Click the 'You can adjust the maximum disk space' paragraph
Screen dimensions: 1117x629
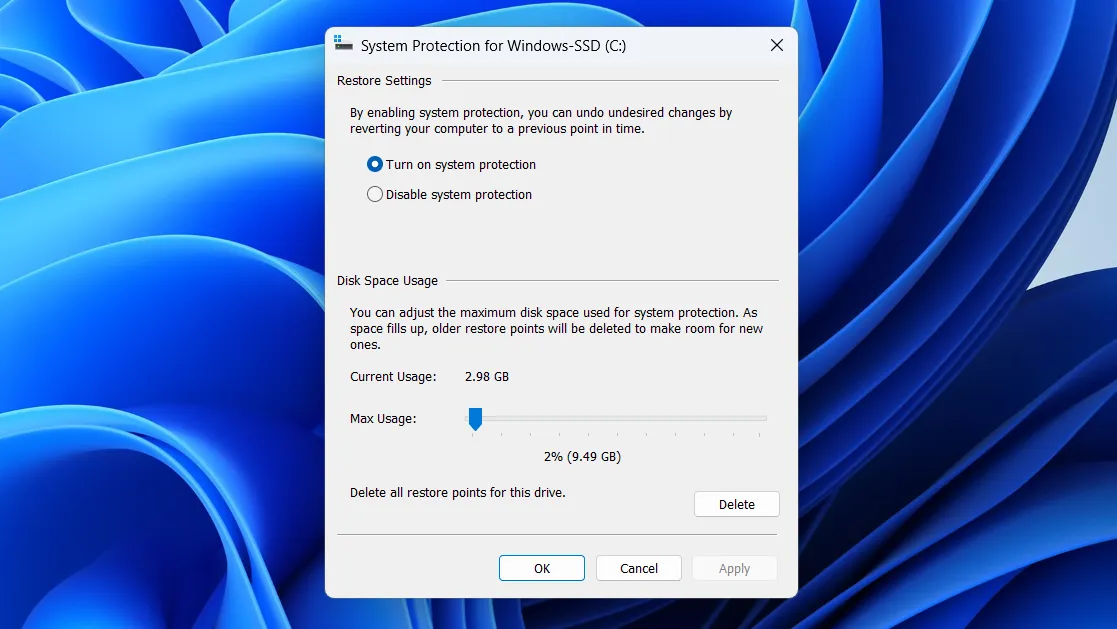point(556,328)
